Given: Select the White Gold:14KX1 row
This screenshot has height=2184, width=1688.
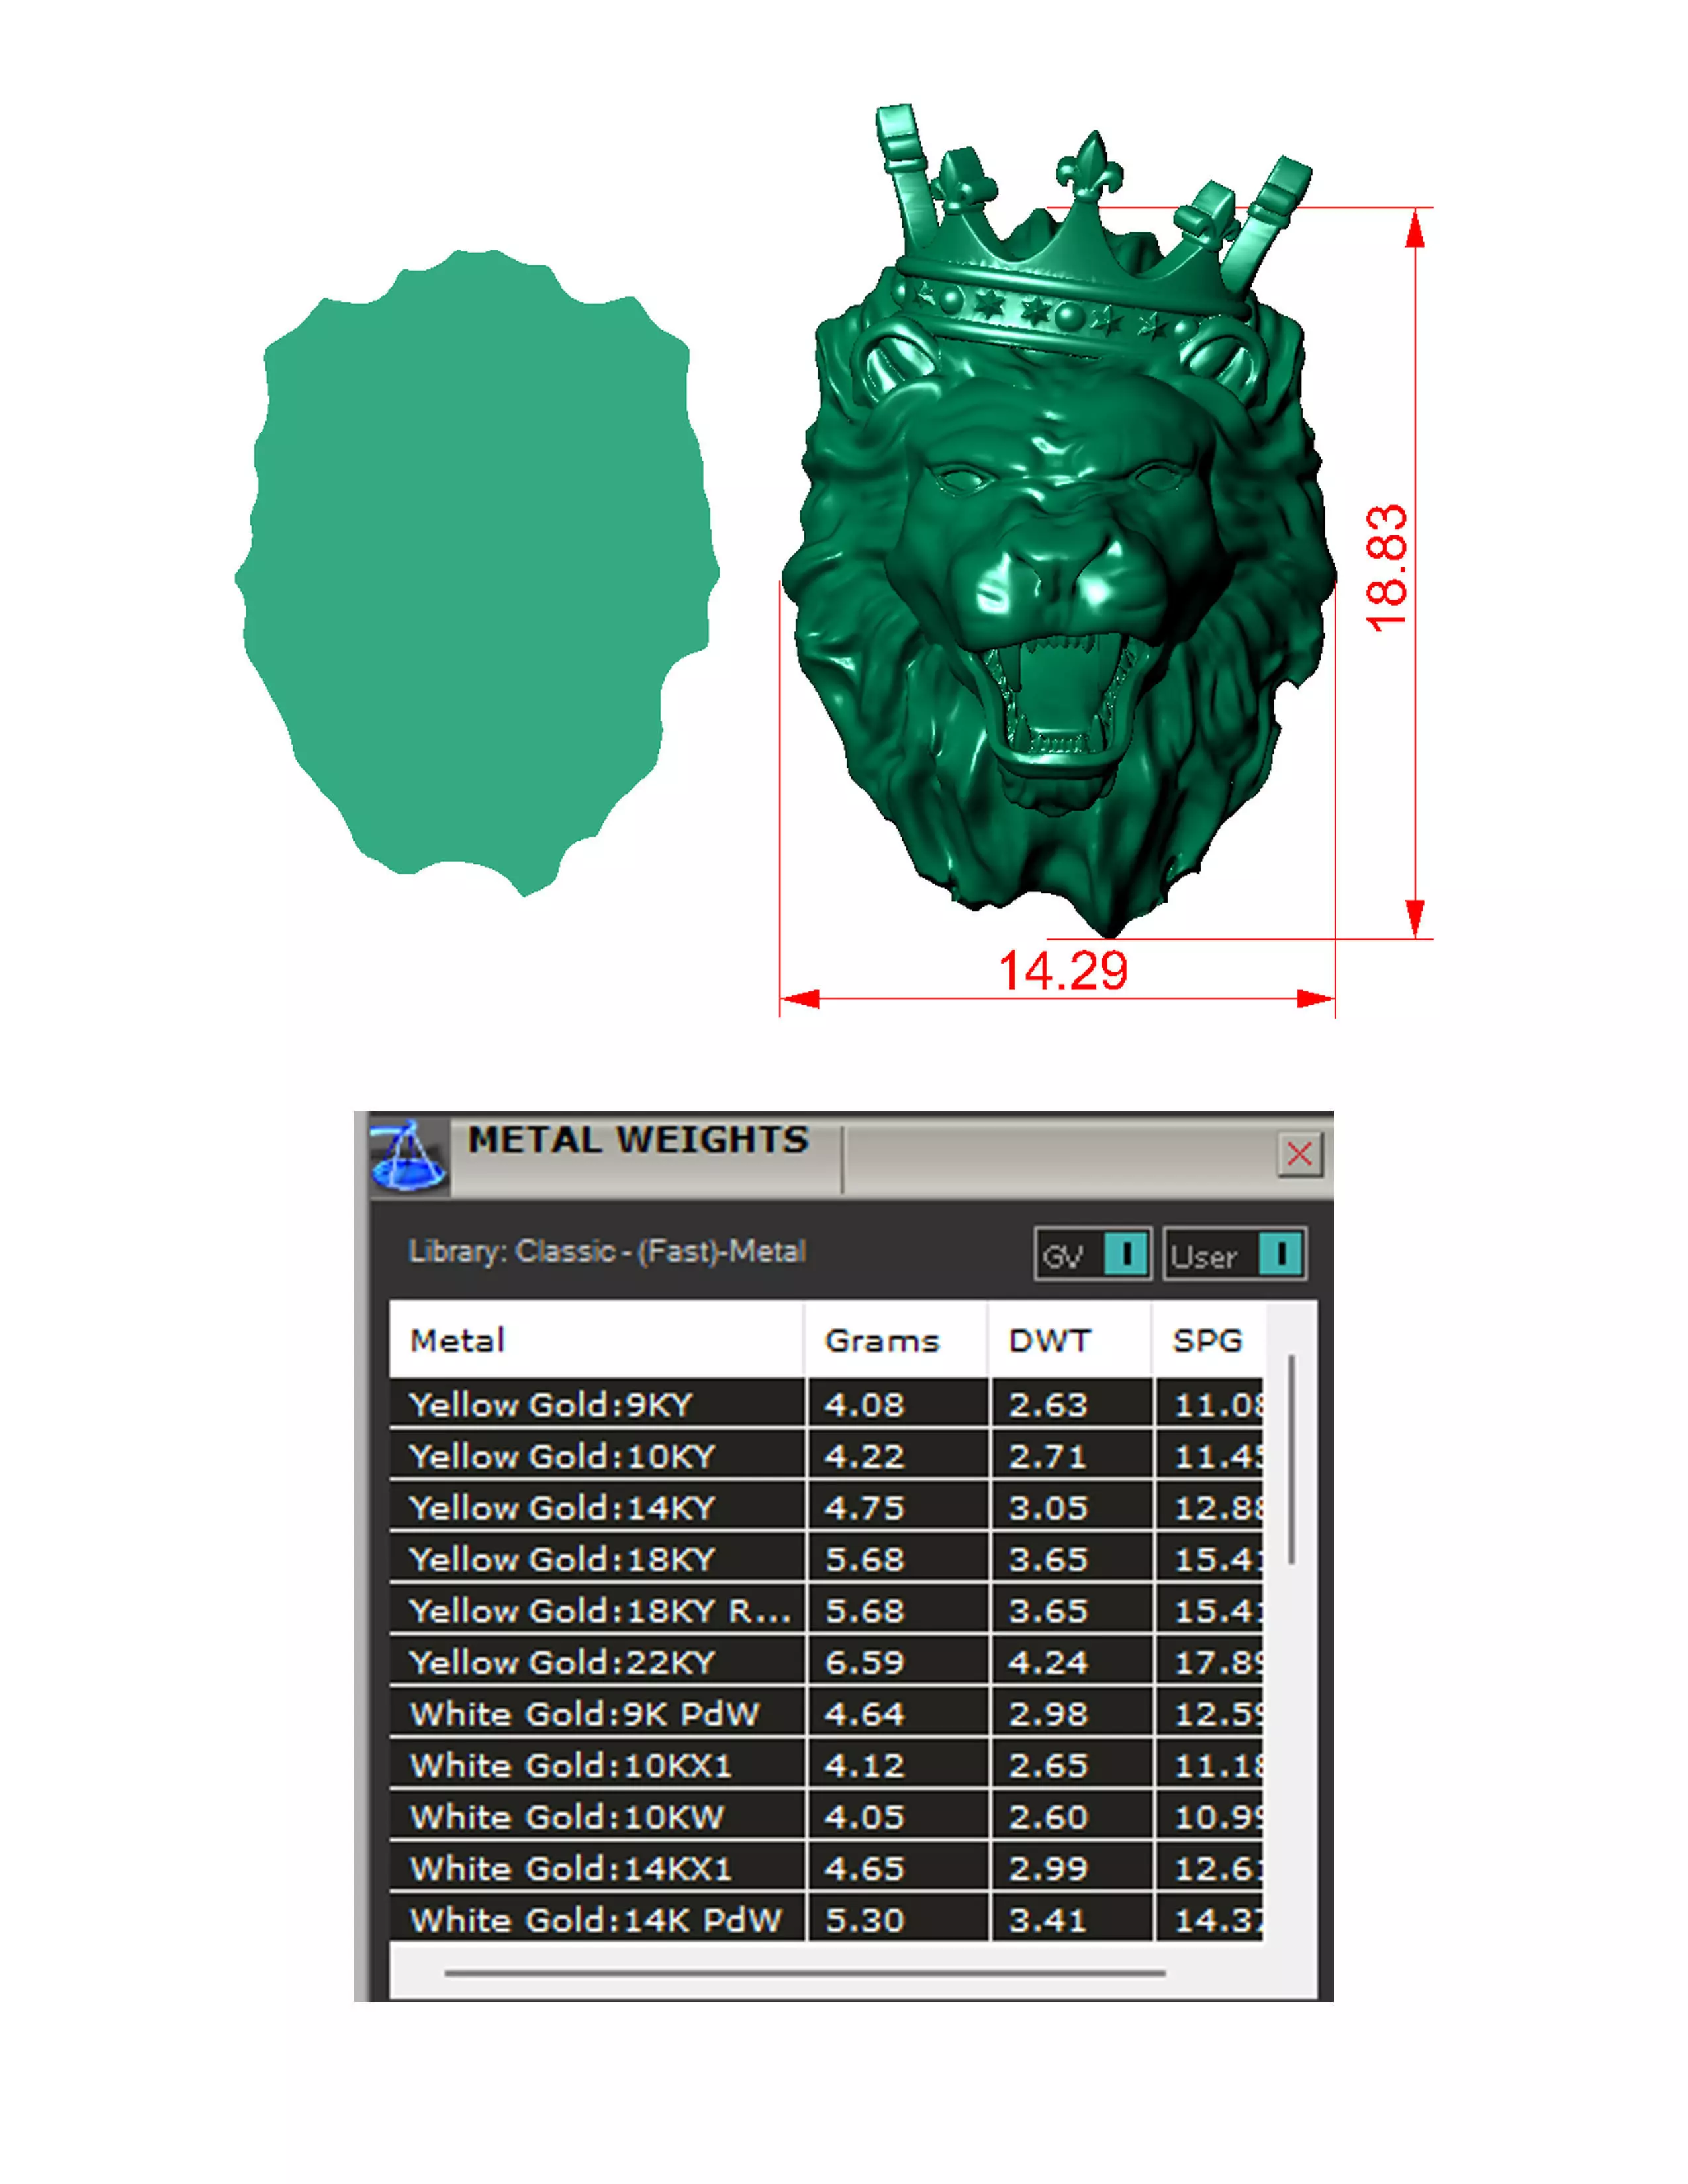Looking at the screenshot, I should click(826, 1868).
